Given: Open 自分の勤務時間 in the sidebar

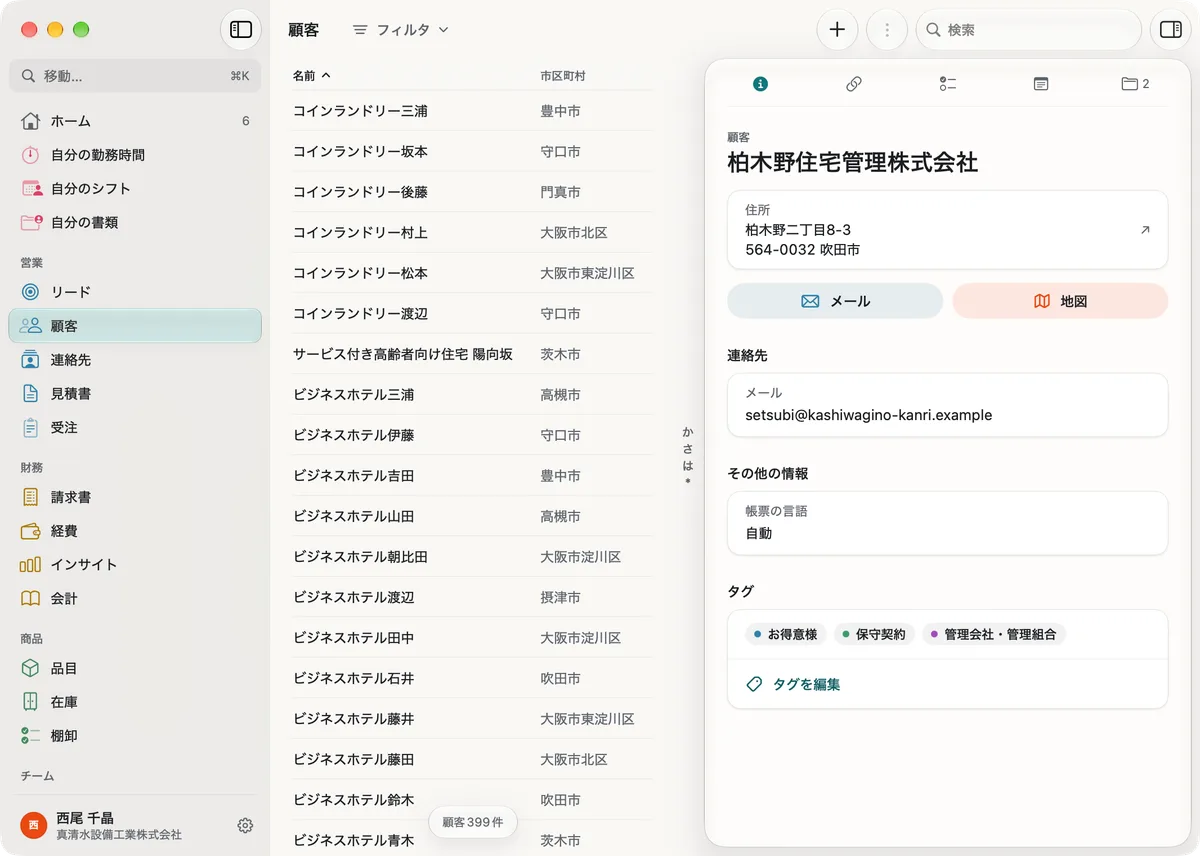Looking at the screenshot, I should point(135,155).
